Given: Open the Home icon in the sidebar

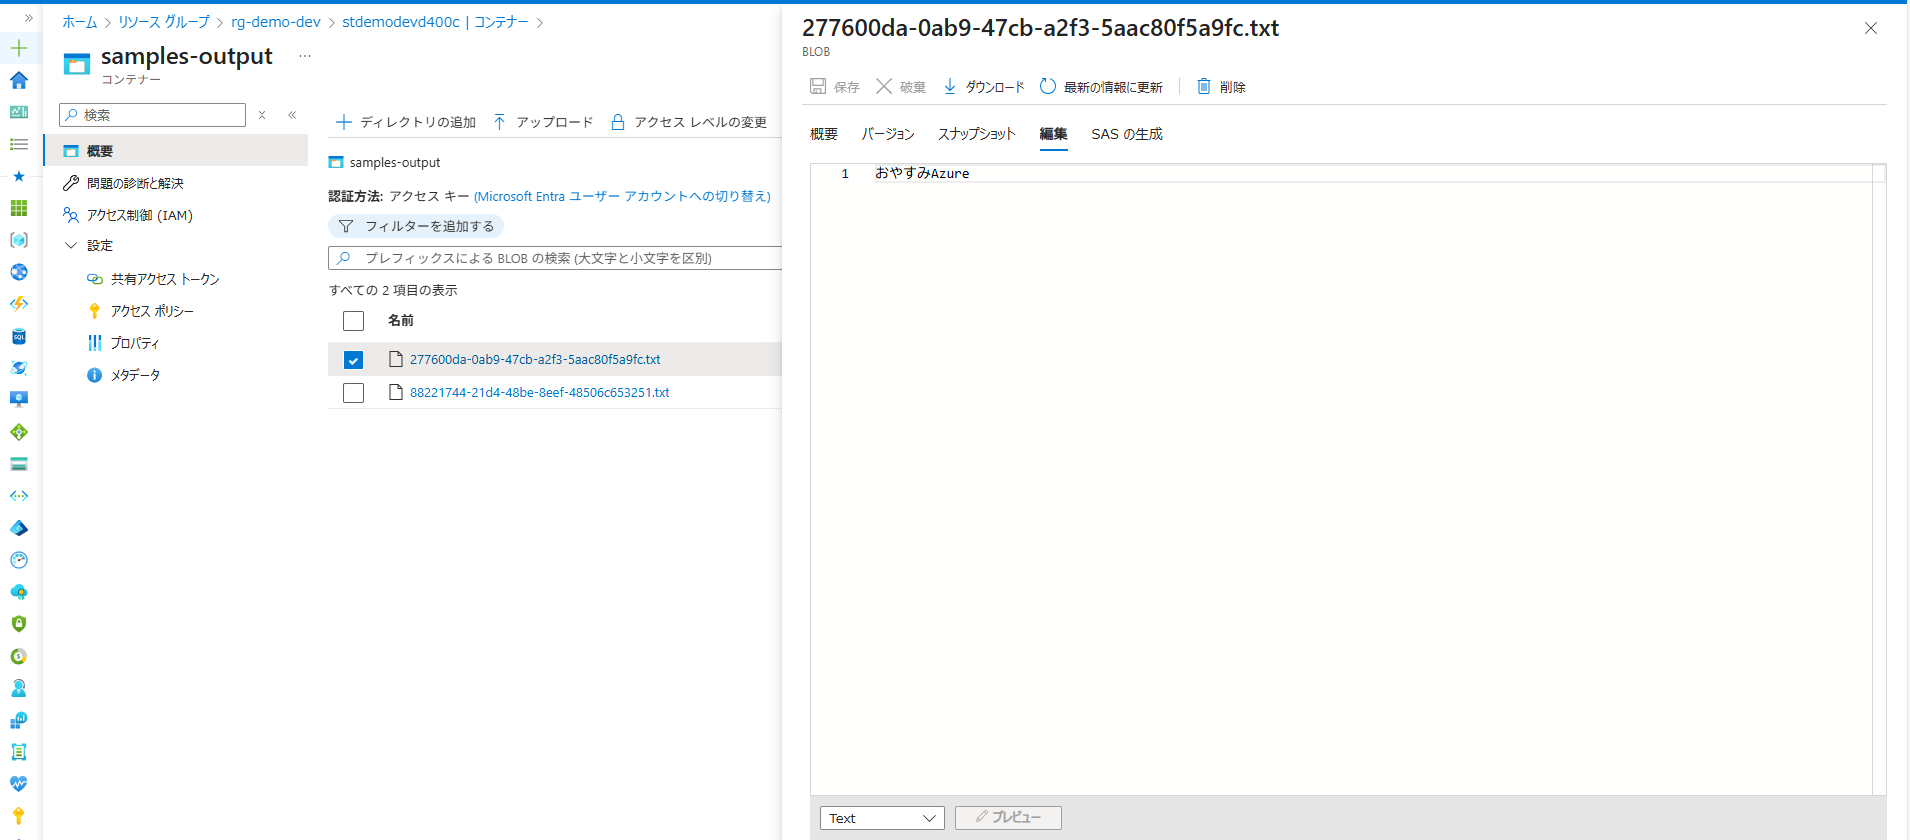Looking at the screenshot, I should pyautogui.click(x=19, y=80).
